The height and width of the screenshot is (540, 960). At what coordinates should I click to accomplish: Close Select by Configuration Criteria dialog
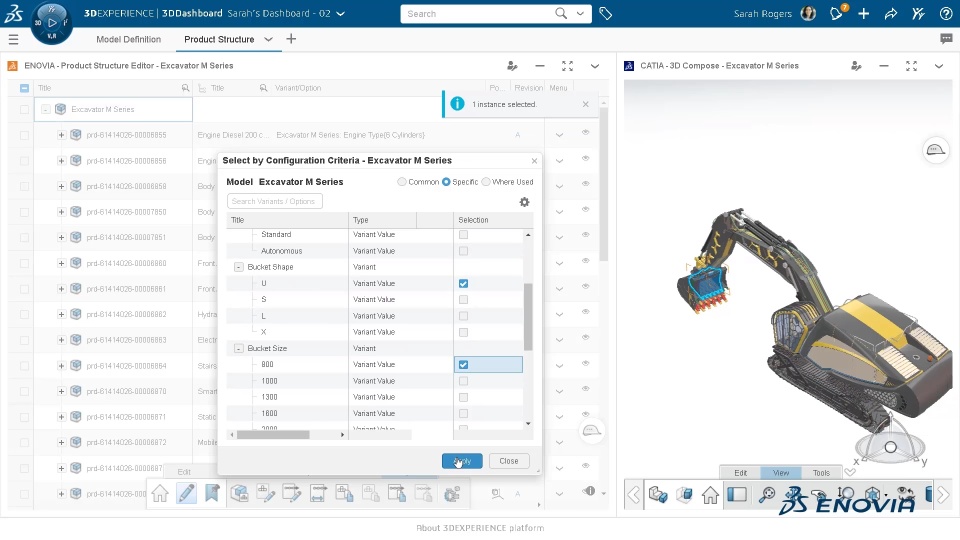coord(534,161)
